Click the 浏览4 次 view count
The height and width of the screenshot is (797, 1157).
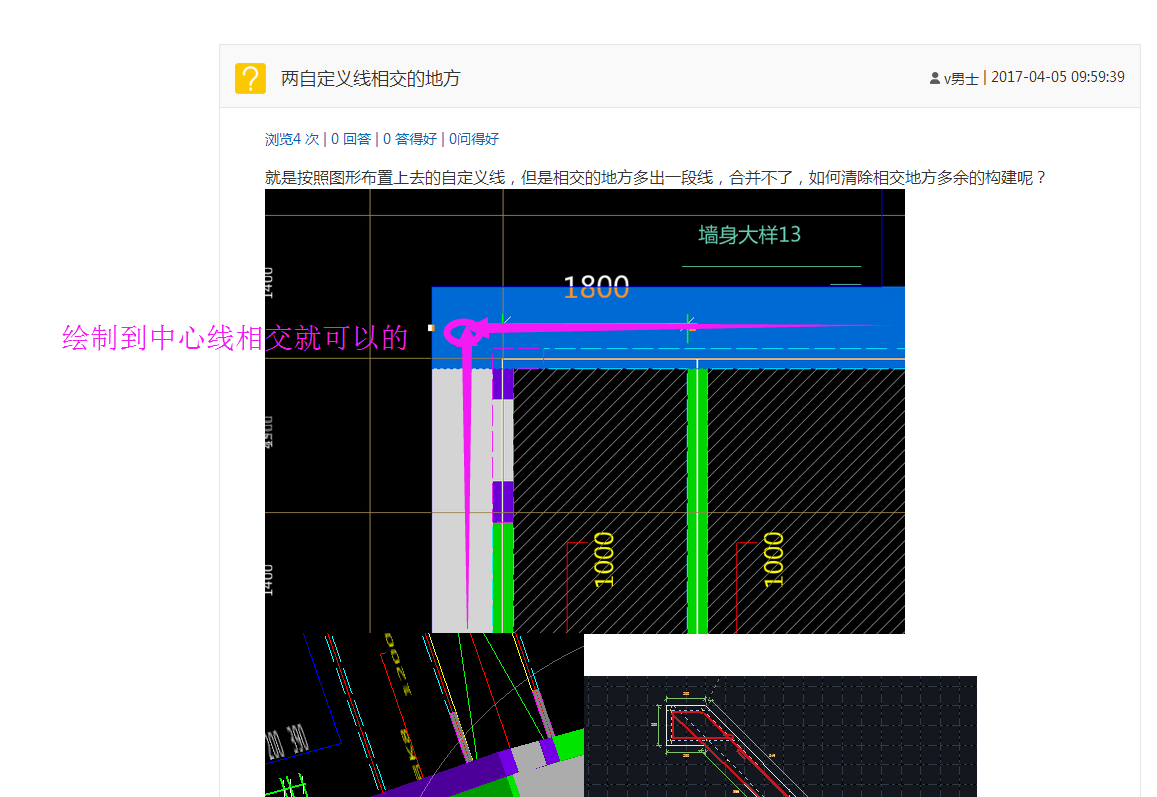tap(292, 139)
